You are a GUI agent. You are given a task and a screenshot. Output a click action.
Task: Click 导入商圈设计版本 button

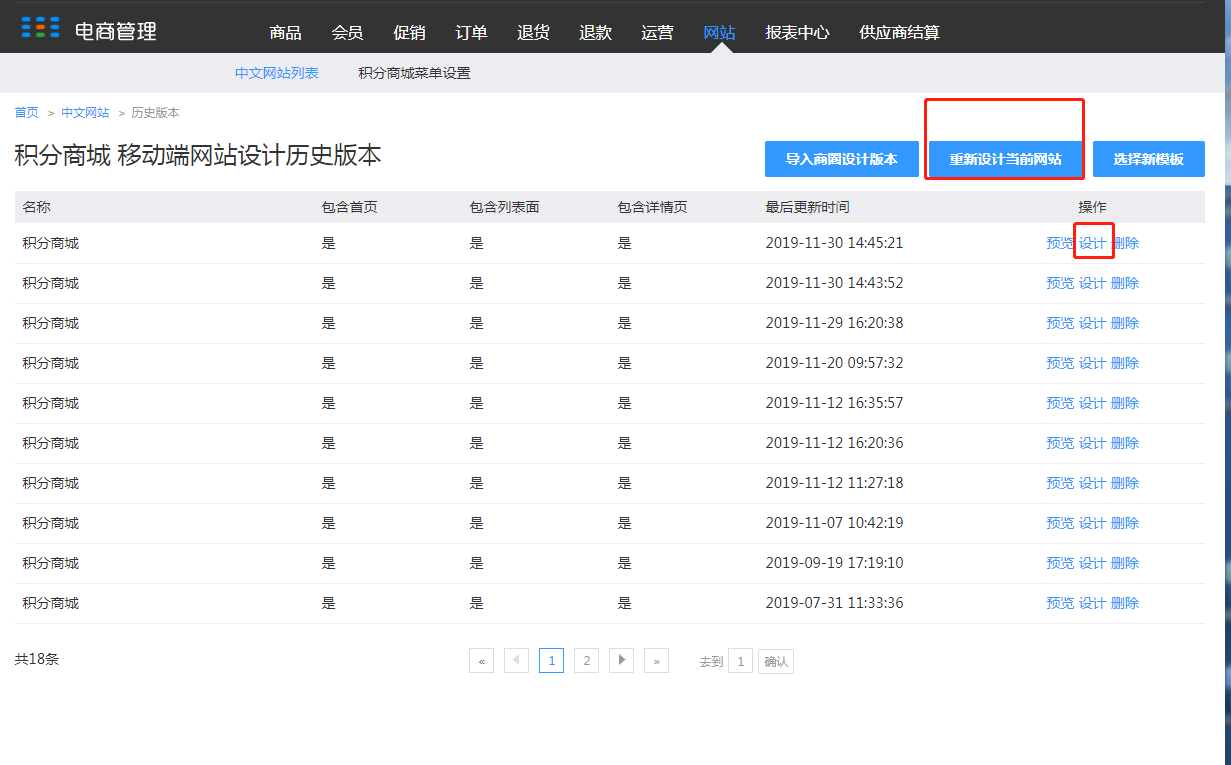point(842,159)
